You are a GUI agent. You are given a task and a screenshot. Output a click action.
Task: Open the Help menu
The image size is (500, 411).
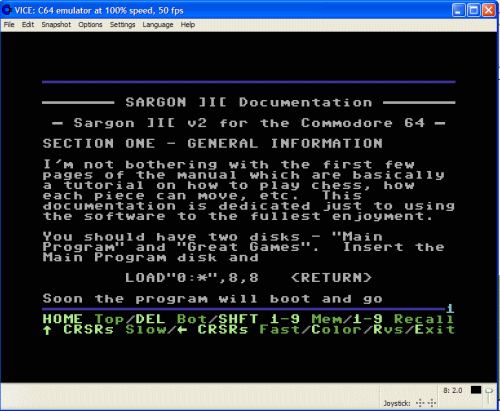(188, 25)
